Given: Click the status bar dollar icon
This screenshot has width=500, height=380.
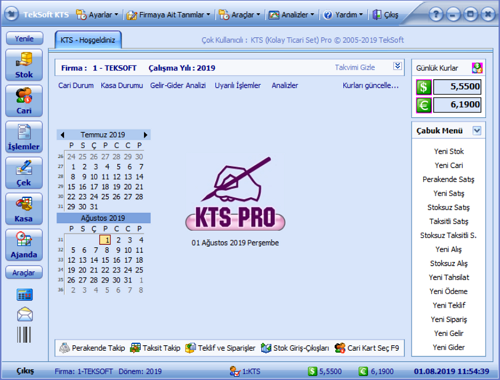Looking at the screenshot, I should pos(312,371).
